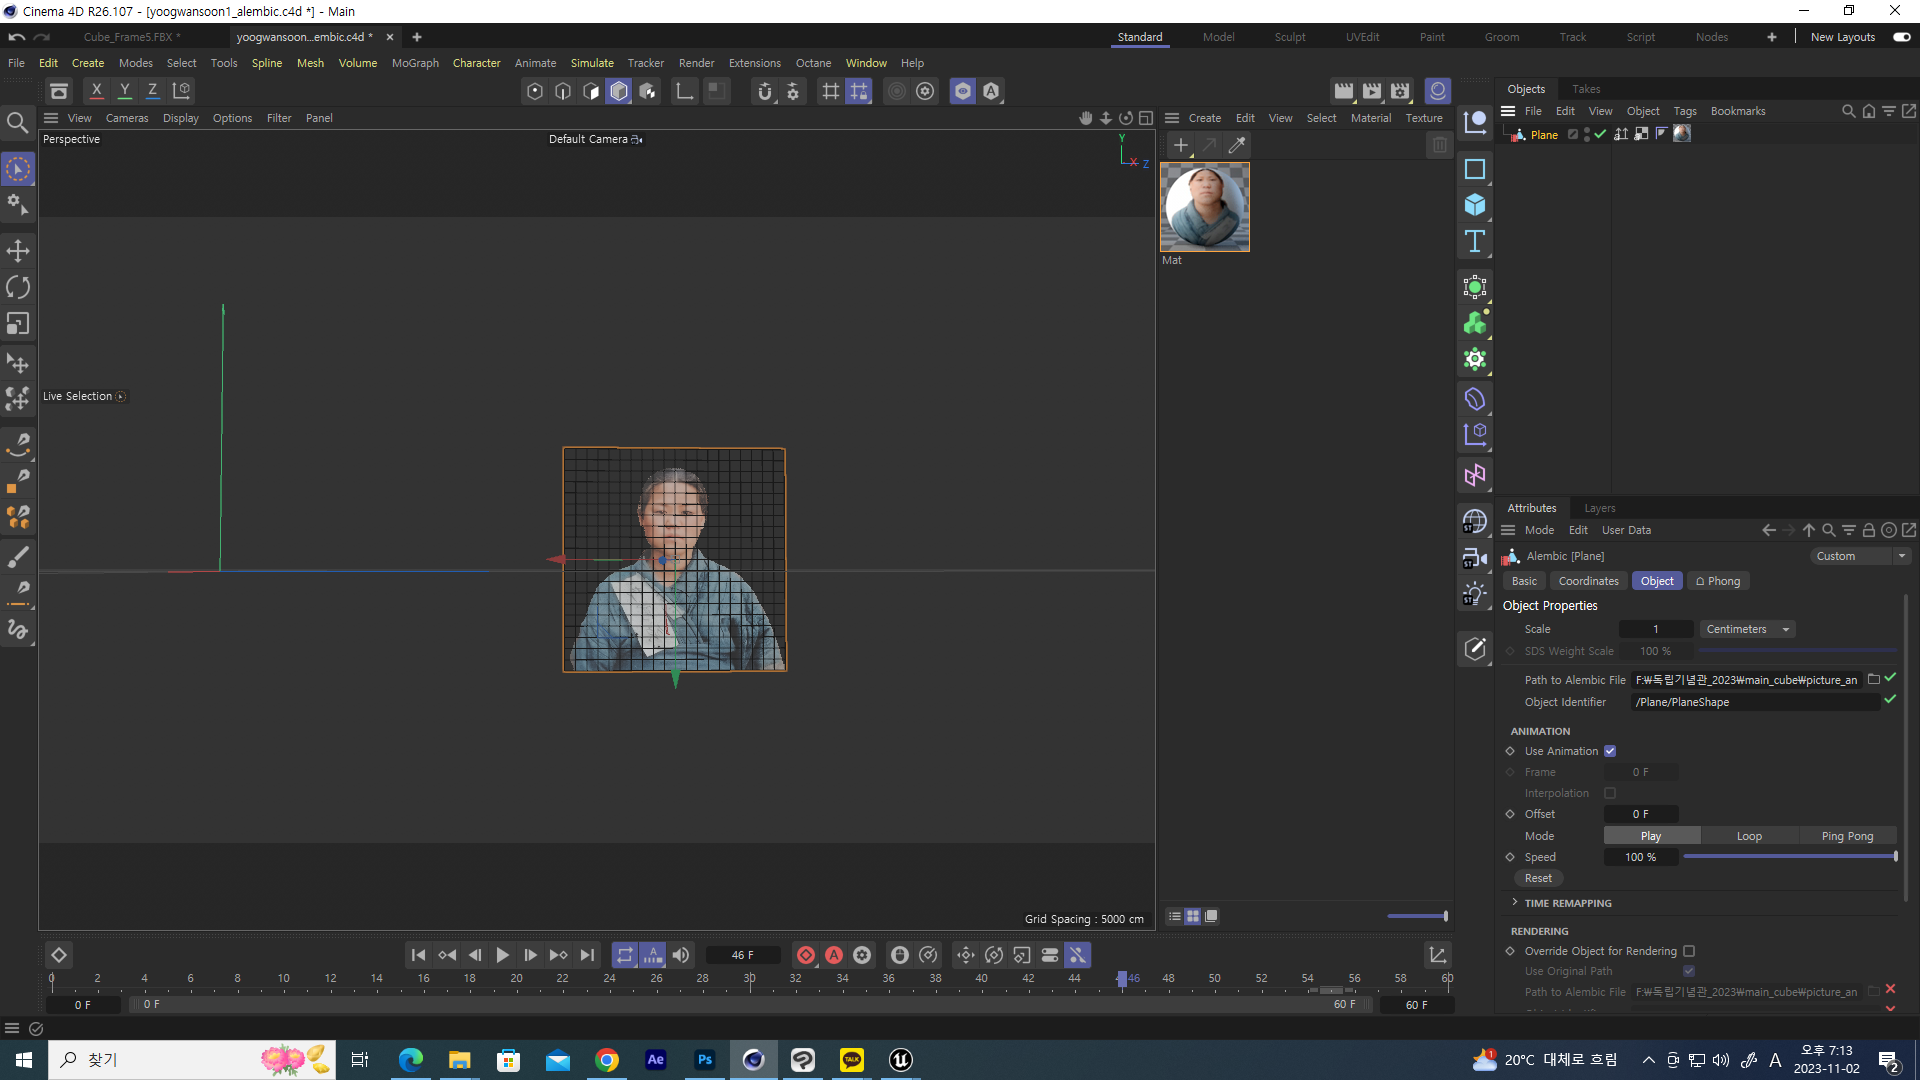1920x1080 pixels.
Task: Open the Basic properties tab
Action: pyautogui.click(x=1524, y=581)
